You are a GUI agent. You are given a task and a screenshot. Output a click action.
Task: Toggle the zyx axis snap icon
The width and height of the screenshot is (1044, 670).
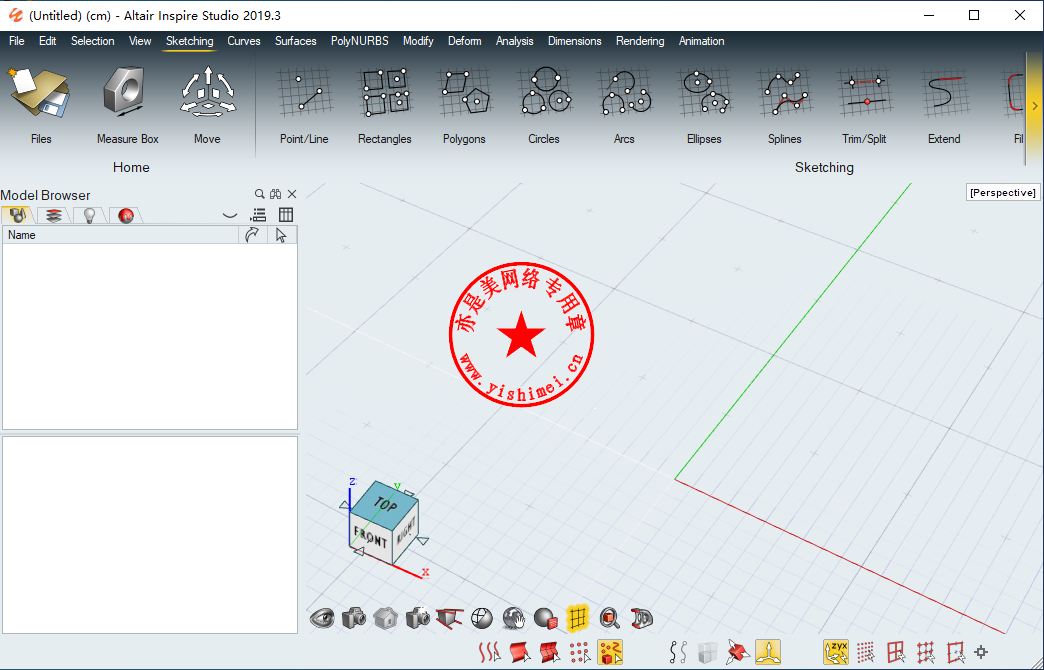tap(836, 653)
